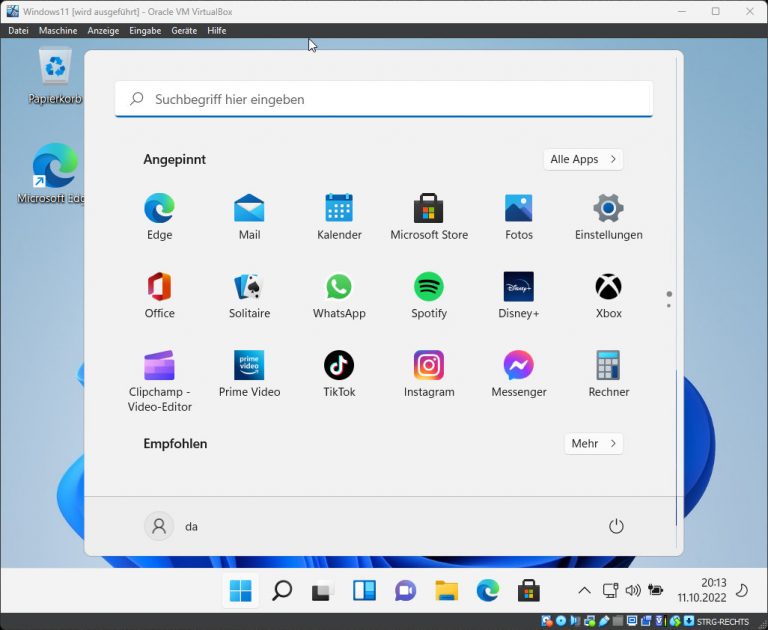The height and width of the screenshot is (630, 768).
Task: Open Task View on the taskbar
Action: pyautogui.click(x=323, y=591)
